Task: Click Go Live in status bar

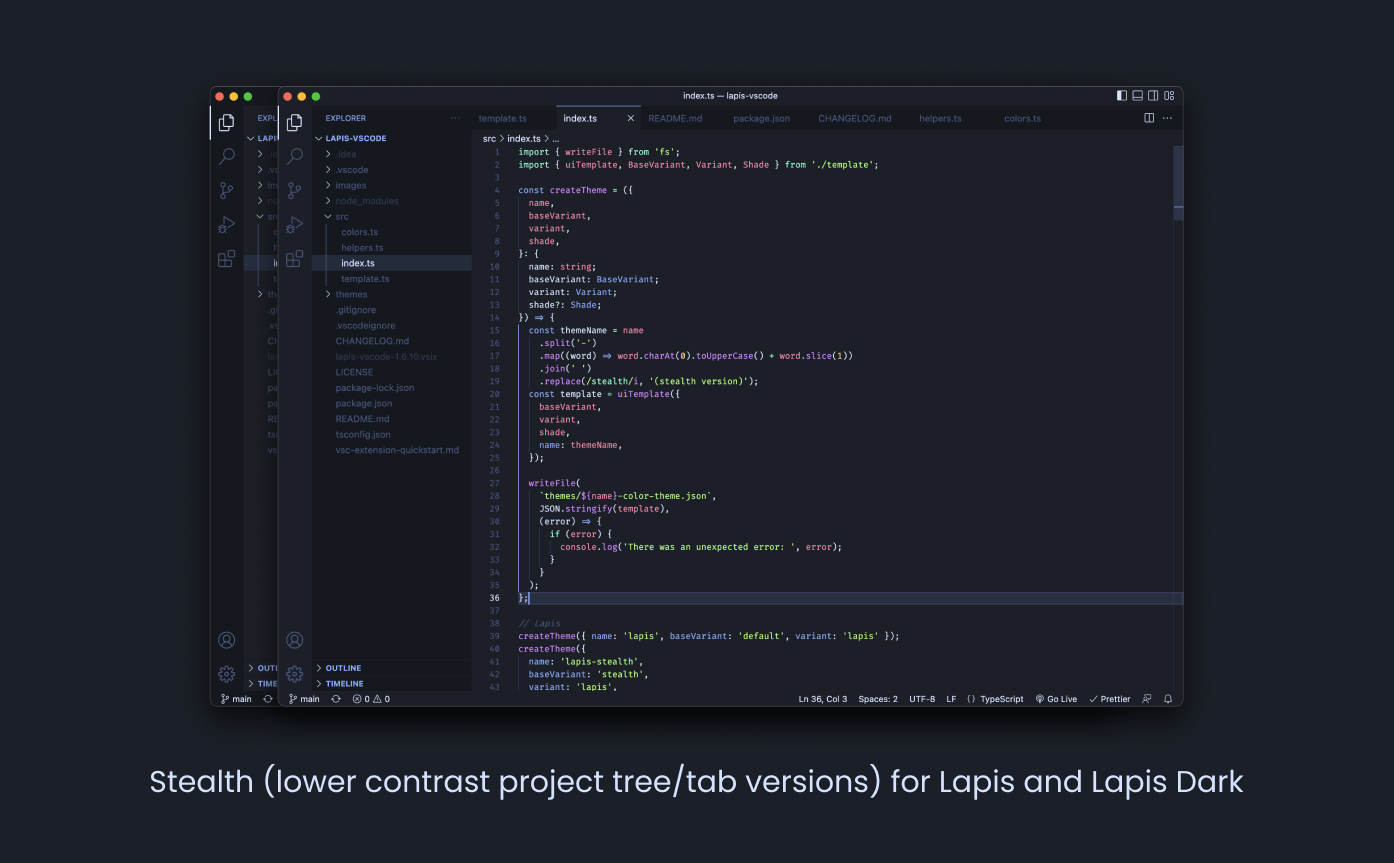Action: pyautogui.click(x=1056, y=699)
